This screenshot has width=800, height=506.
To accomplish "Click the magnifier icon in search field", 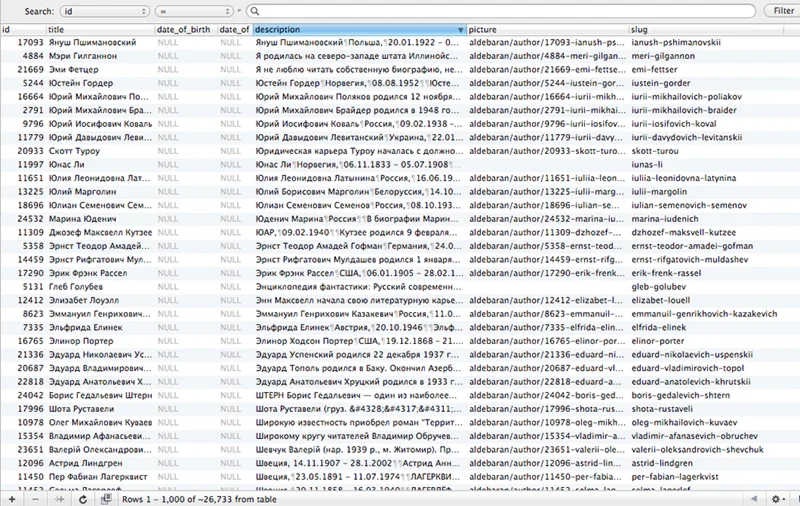I will 255,11.
